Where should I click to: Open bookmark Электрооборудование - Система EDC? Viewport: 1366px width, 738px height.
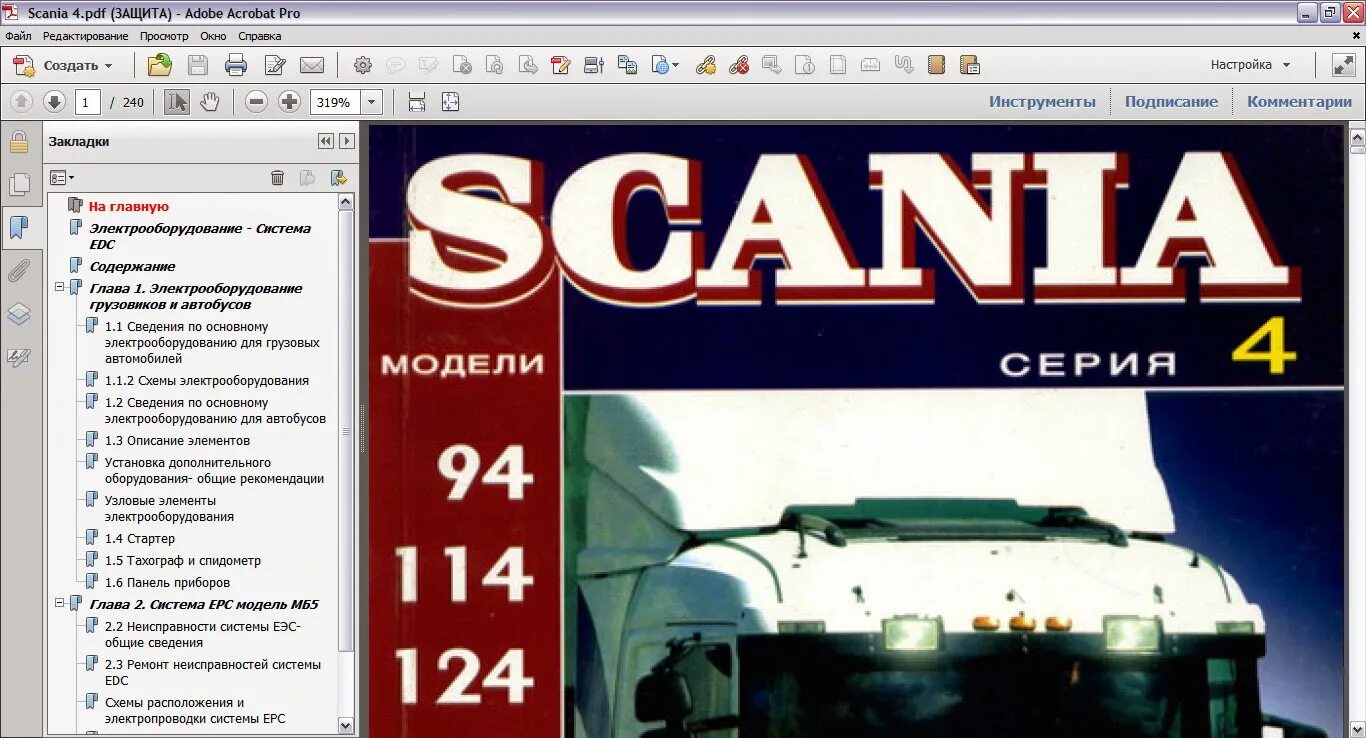pos(200,236)
